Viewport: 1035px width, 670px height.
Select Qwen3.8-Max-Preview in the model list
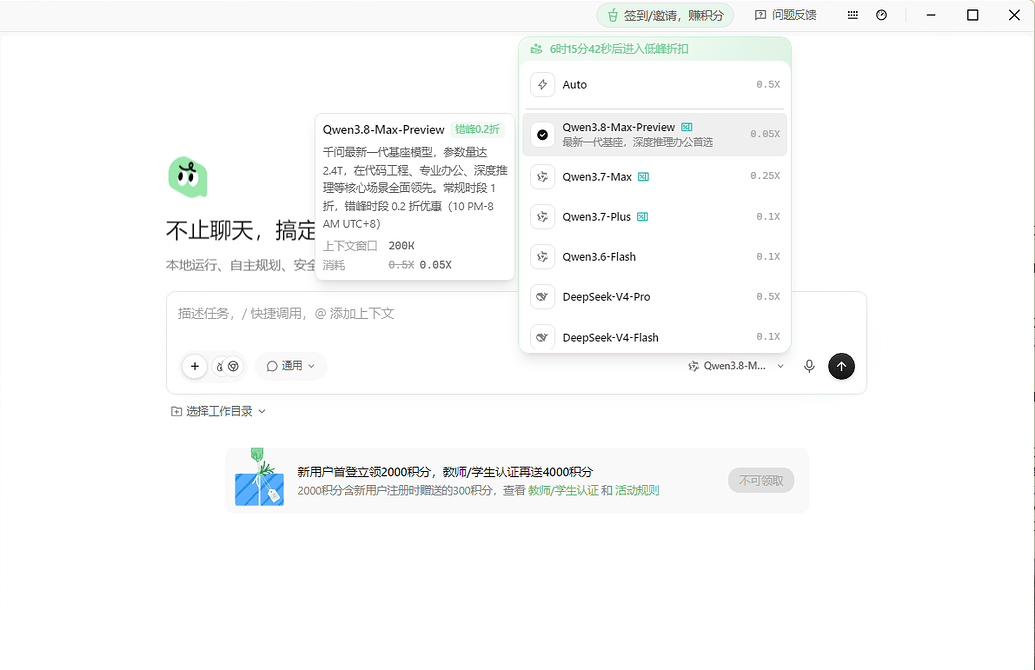(x=655, y=134)
